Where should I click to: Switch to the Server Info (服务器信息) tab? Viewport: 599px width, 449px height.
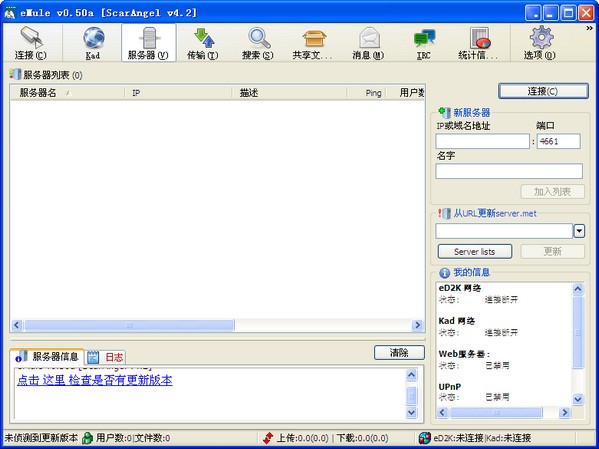tap(46, 357)
